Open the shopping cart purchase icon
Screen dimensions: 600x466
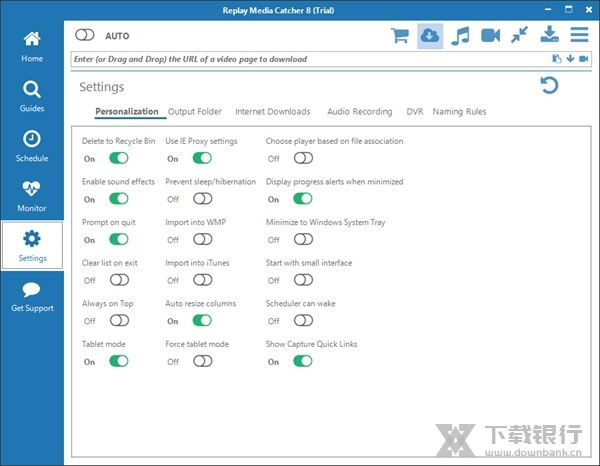(400, 36)
